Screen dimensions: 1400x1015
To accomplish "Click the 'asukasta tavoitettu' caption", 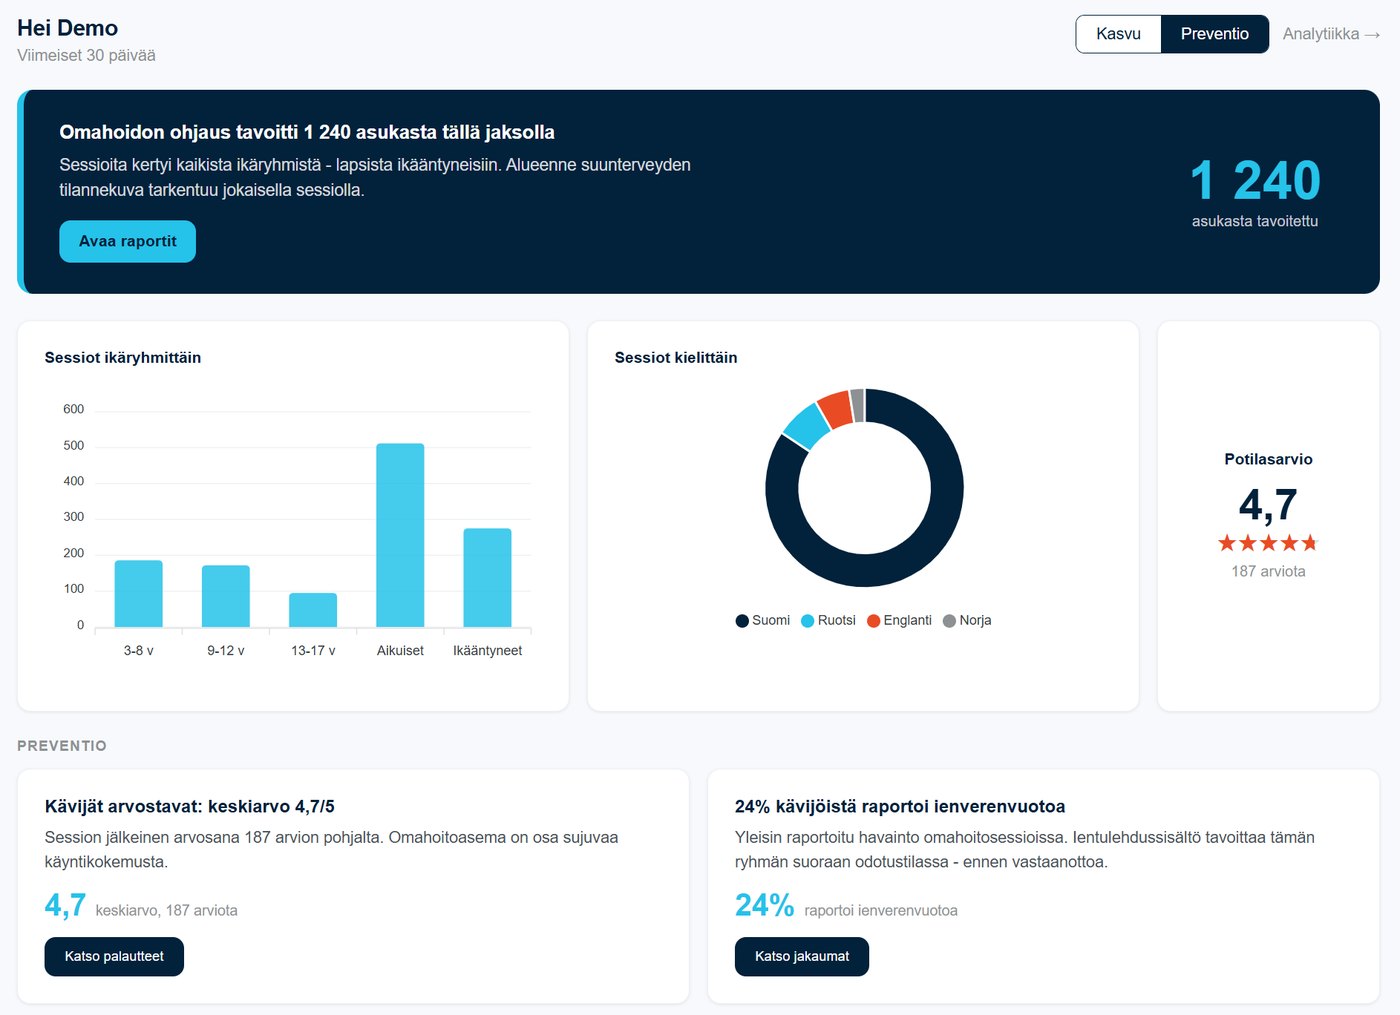I will [1255, 221].
